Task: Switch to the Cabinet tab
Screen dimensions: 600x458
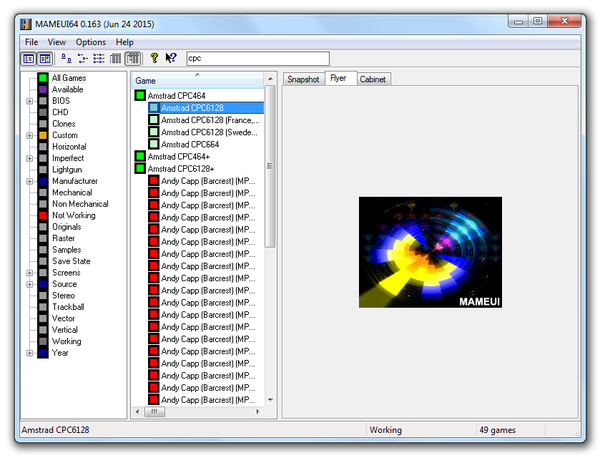Action: pos(373,79)
